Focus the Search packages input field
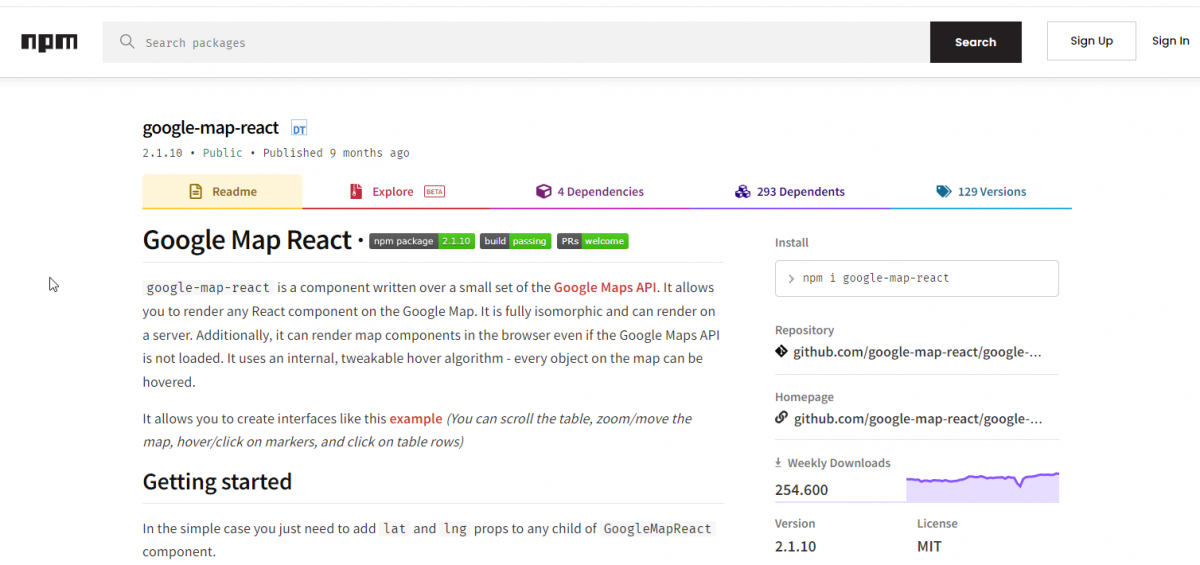Image resolution: width=1200 pixels, height=565 pixels. coord(530,43)
